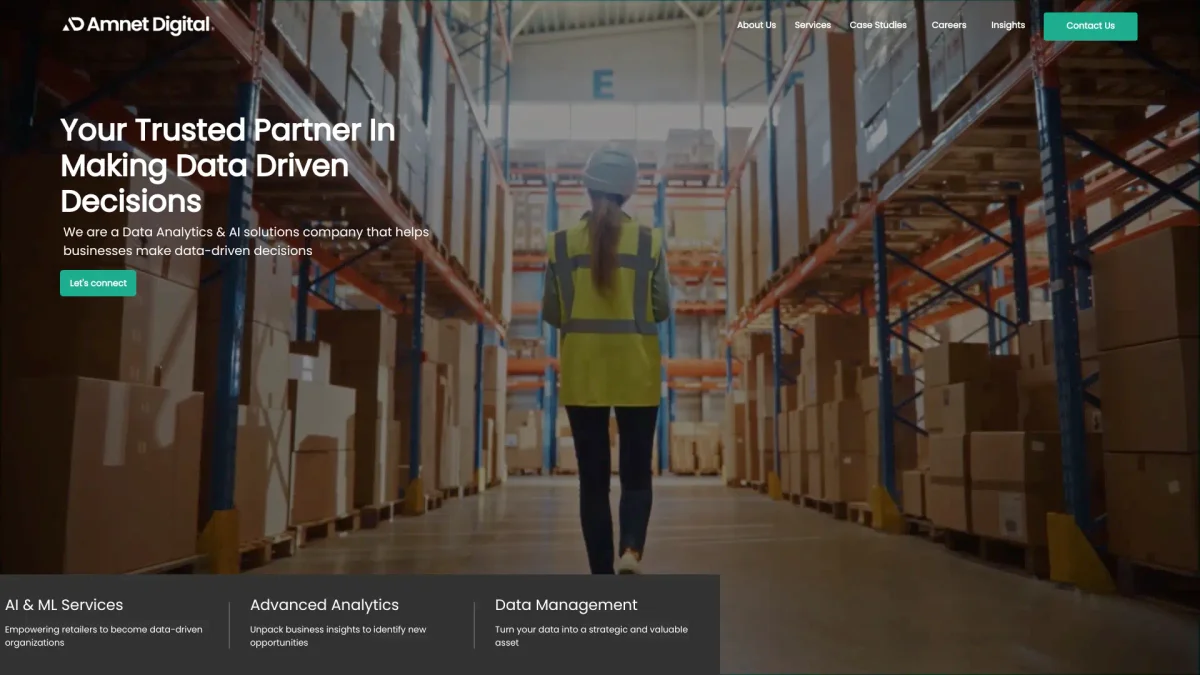Click the warehouse worker in yellow vest
Screen dimensions: 1200x675
click(607, 330)
